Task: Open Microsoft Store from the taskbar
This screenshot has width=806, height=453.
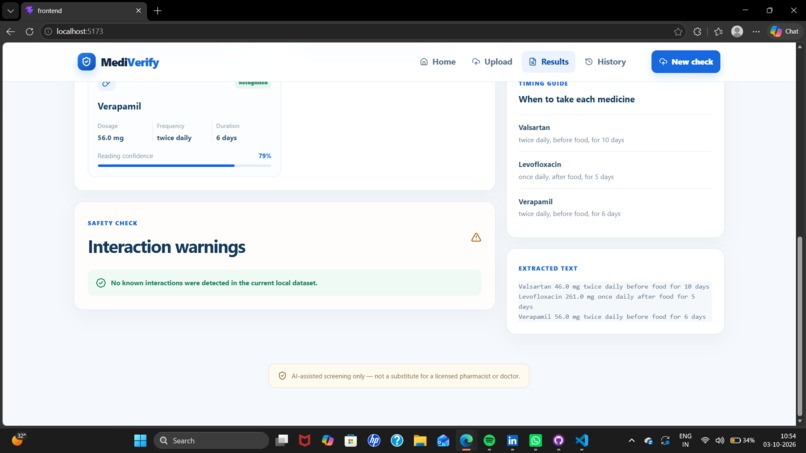Action: [x=351, y=441]
